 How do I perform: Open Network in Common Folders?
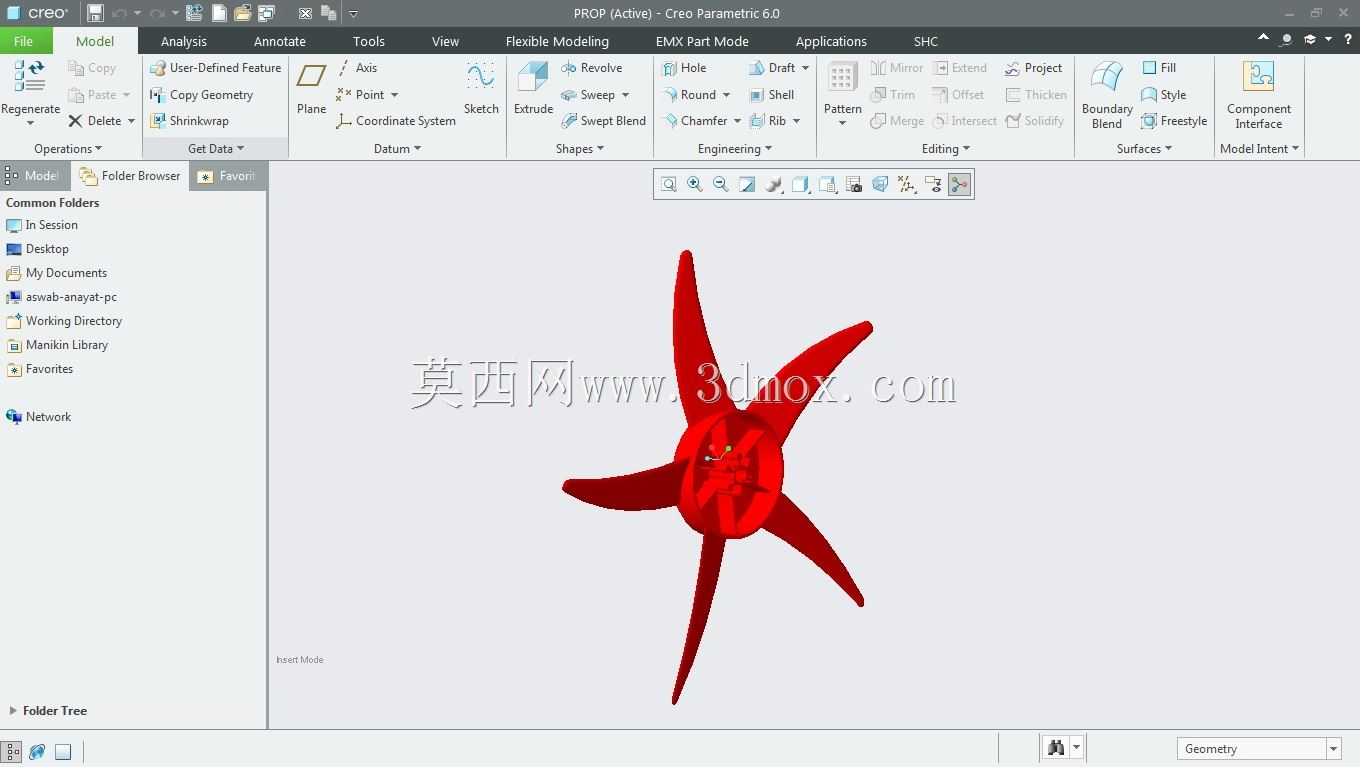coord(39,417)
